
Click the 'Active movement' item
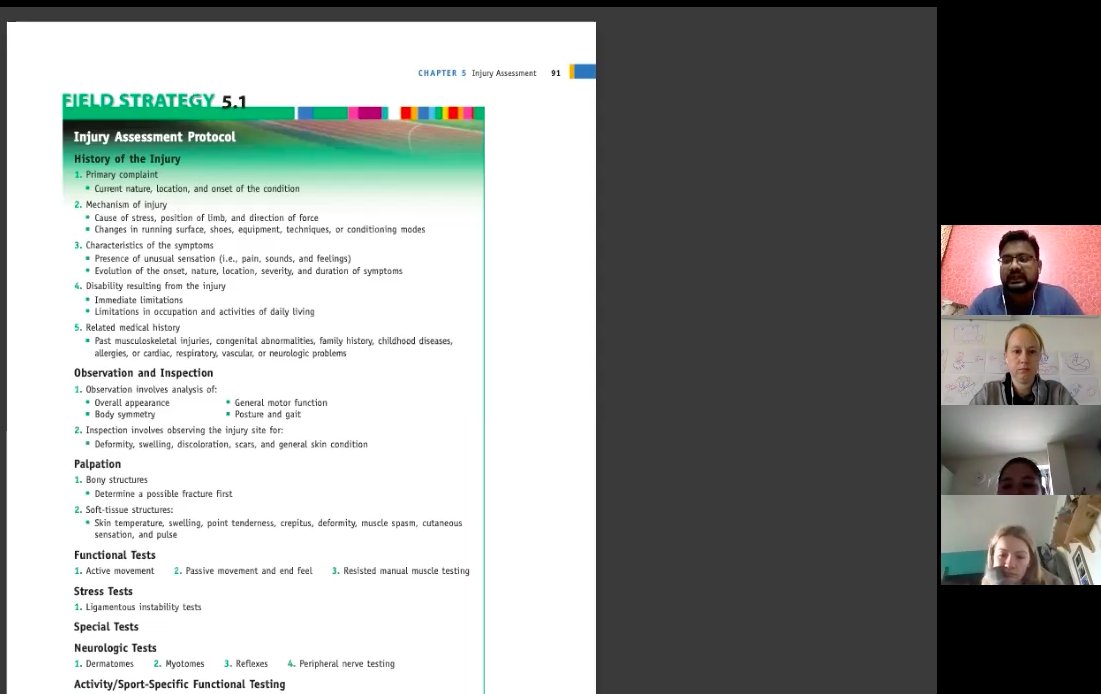[x=119, y=571]
